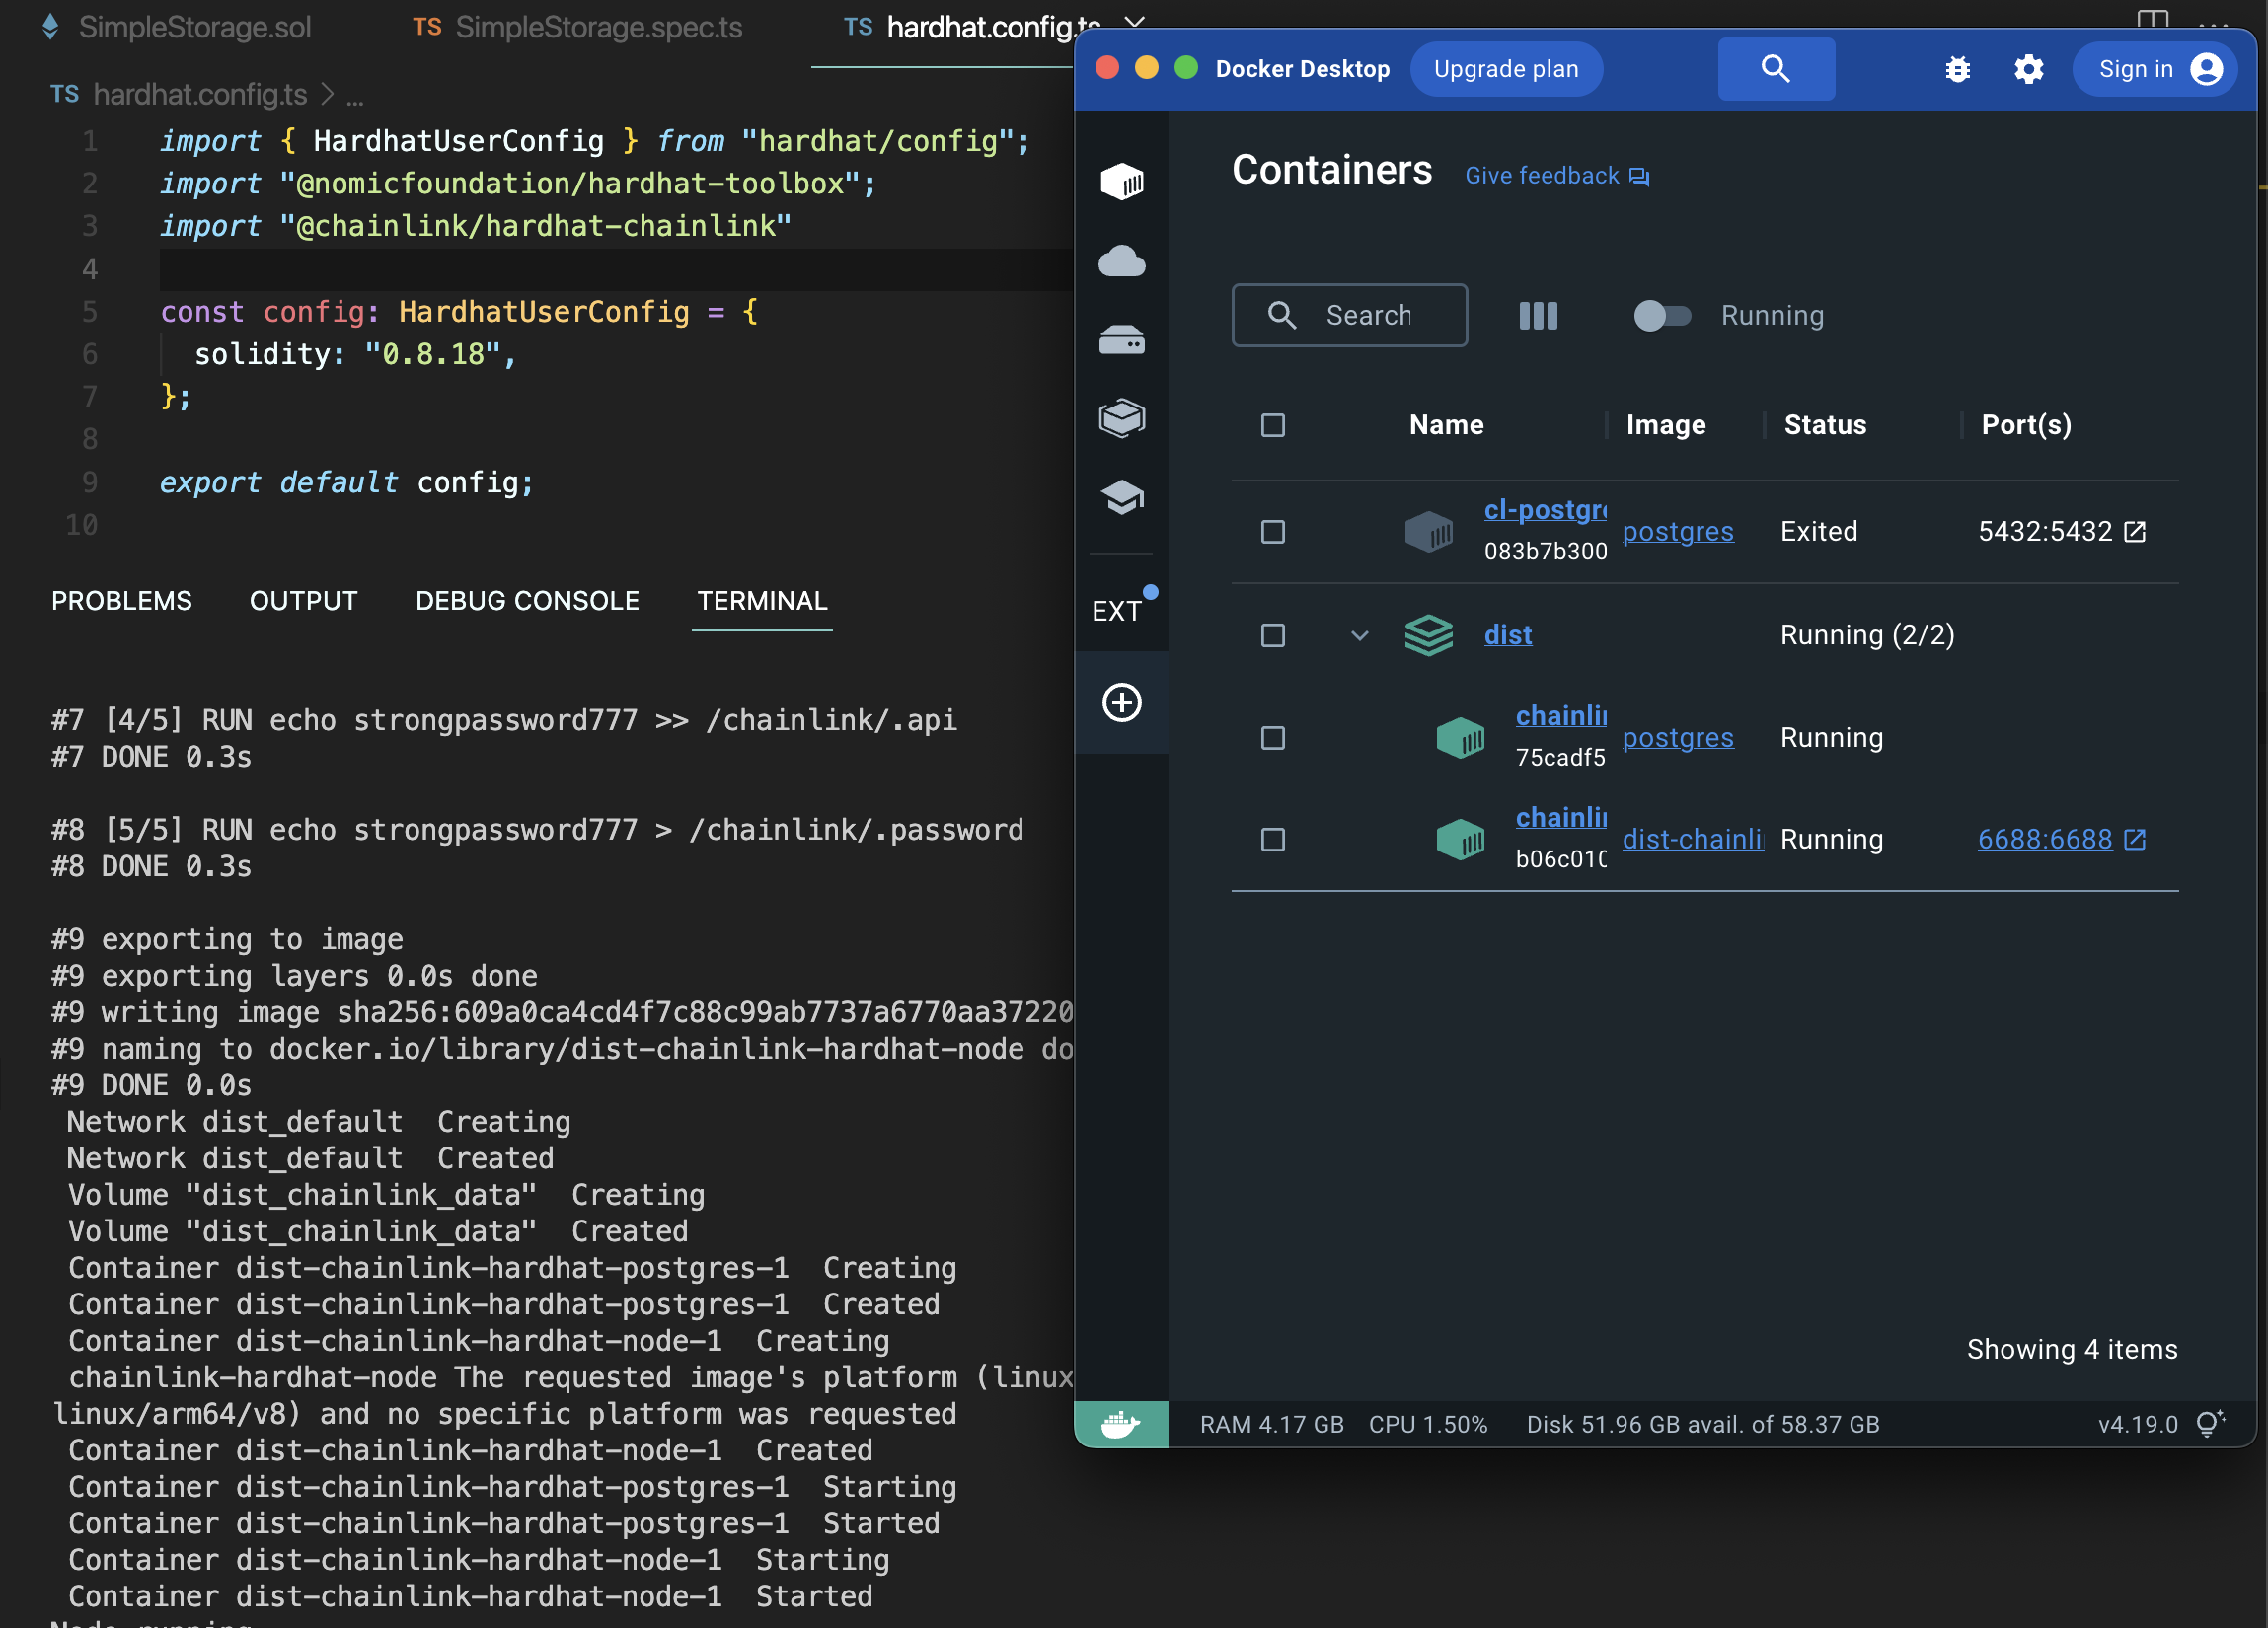Open the DEBUG CONSOLE panel tab
The image size is (2268, 1628).
point(527,601)
